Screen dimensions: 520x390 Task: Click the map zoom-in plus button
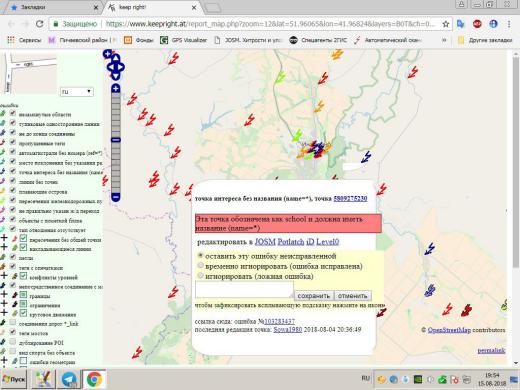pos(115,88)
